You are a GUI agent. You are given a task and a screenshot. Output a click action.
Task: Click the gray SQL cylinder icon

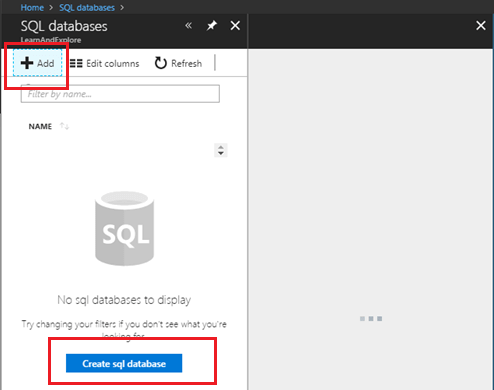click(124, 228)
